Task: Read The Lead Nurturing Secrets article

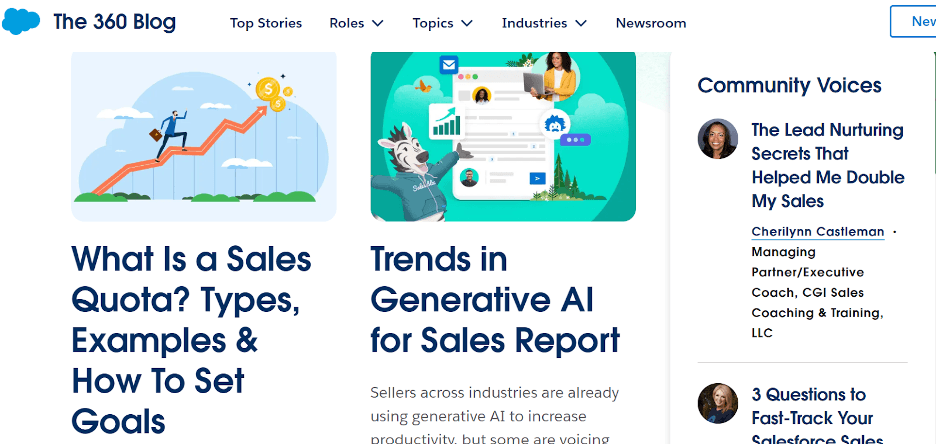Action: [x=827, y=165]
